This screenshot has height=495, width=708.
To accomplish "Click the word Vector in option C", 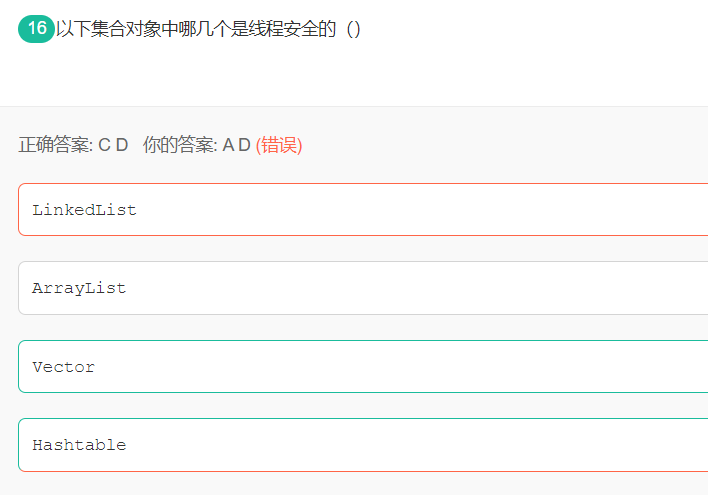I will (x=64, y=367).
